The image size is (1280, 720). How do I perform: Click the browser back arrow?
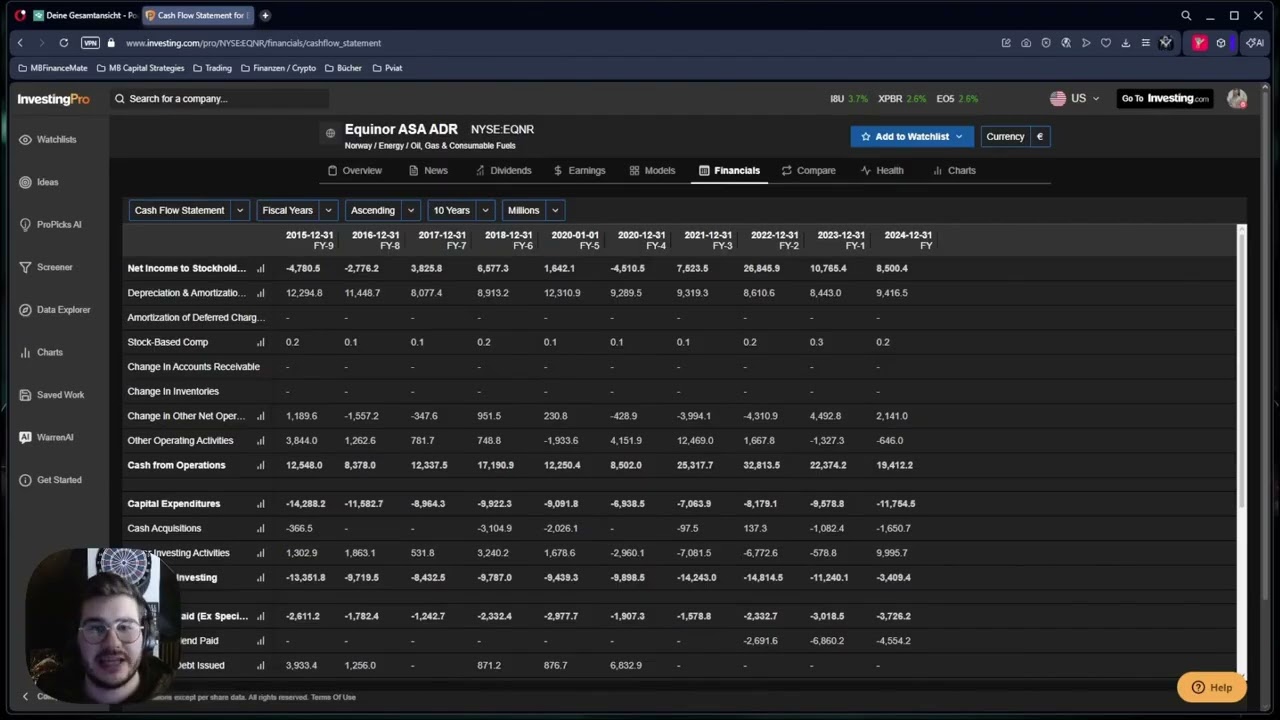click(20, 43)
